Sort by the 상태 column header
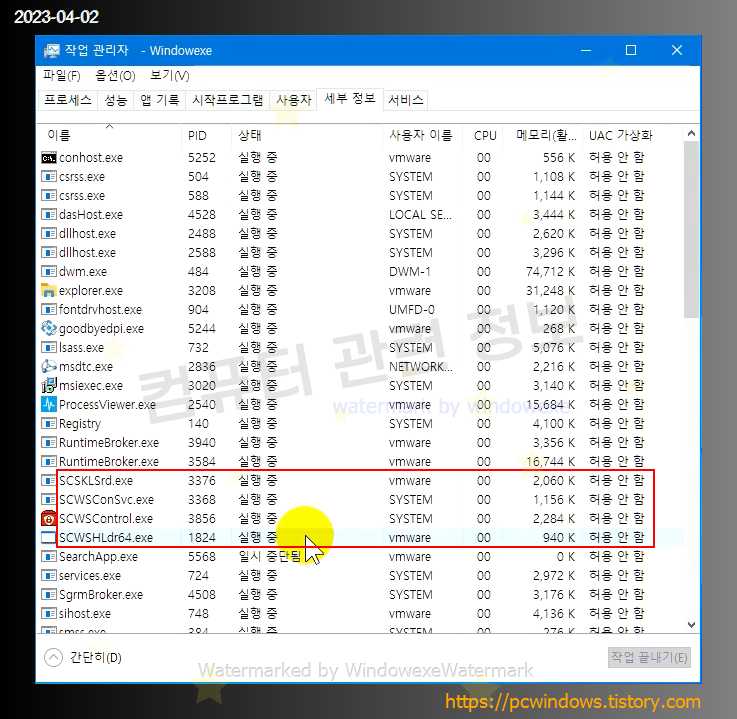Viewport: 737px width, 719px height. pyautogui.click(x=307, y=136)
